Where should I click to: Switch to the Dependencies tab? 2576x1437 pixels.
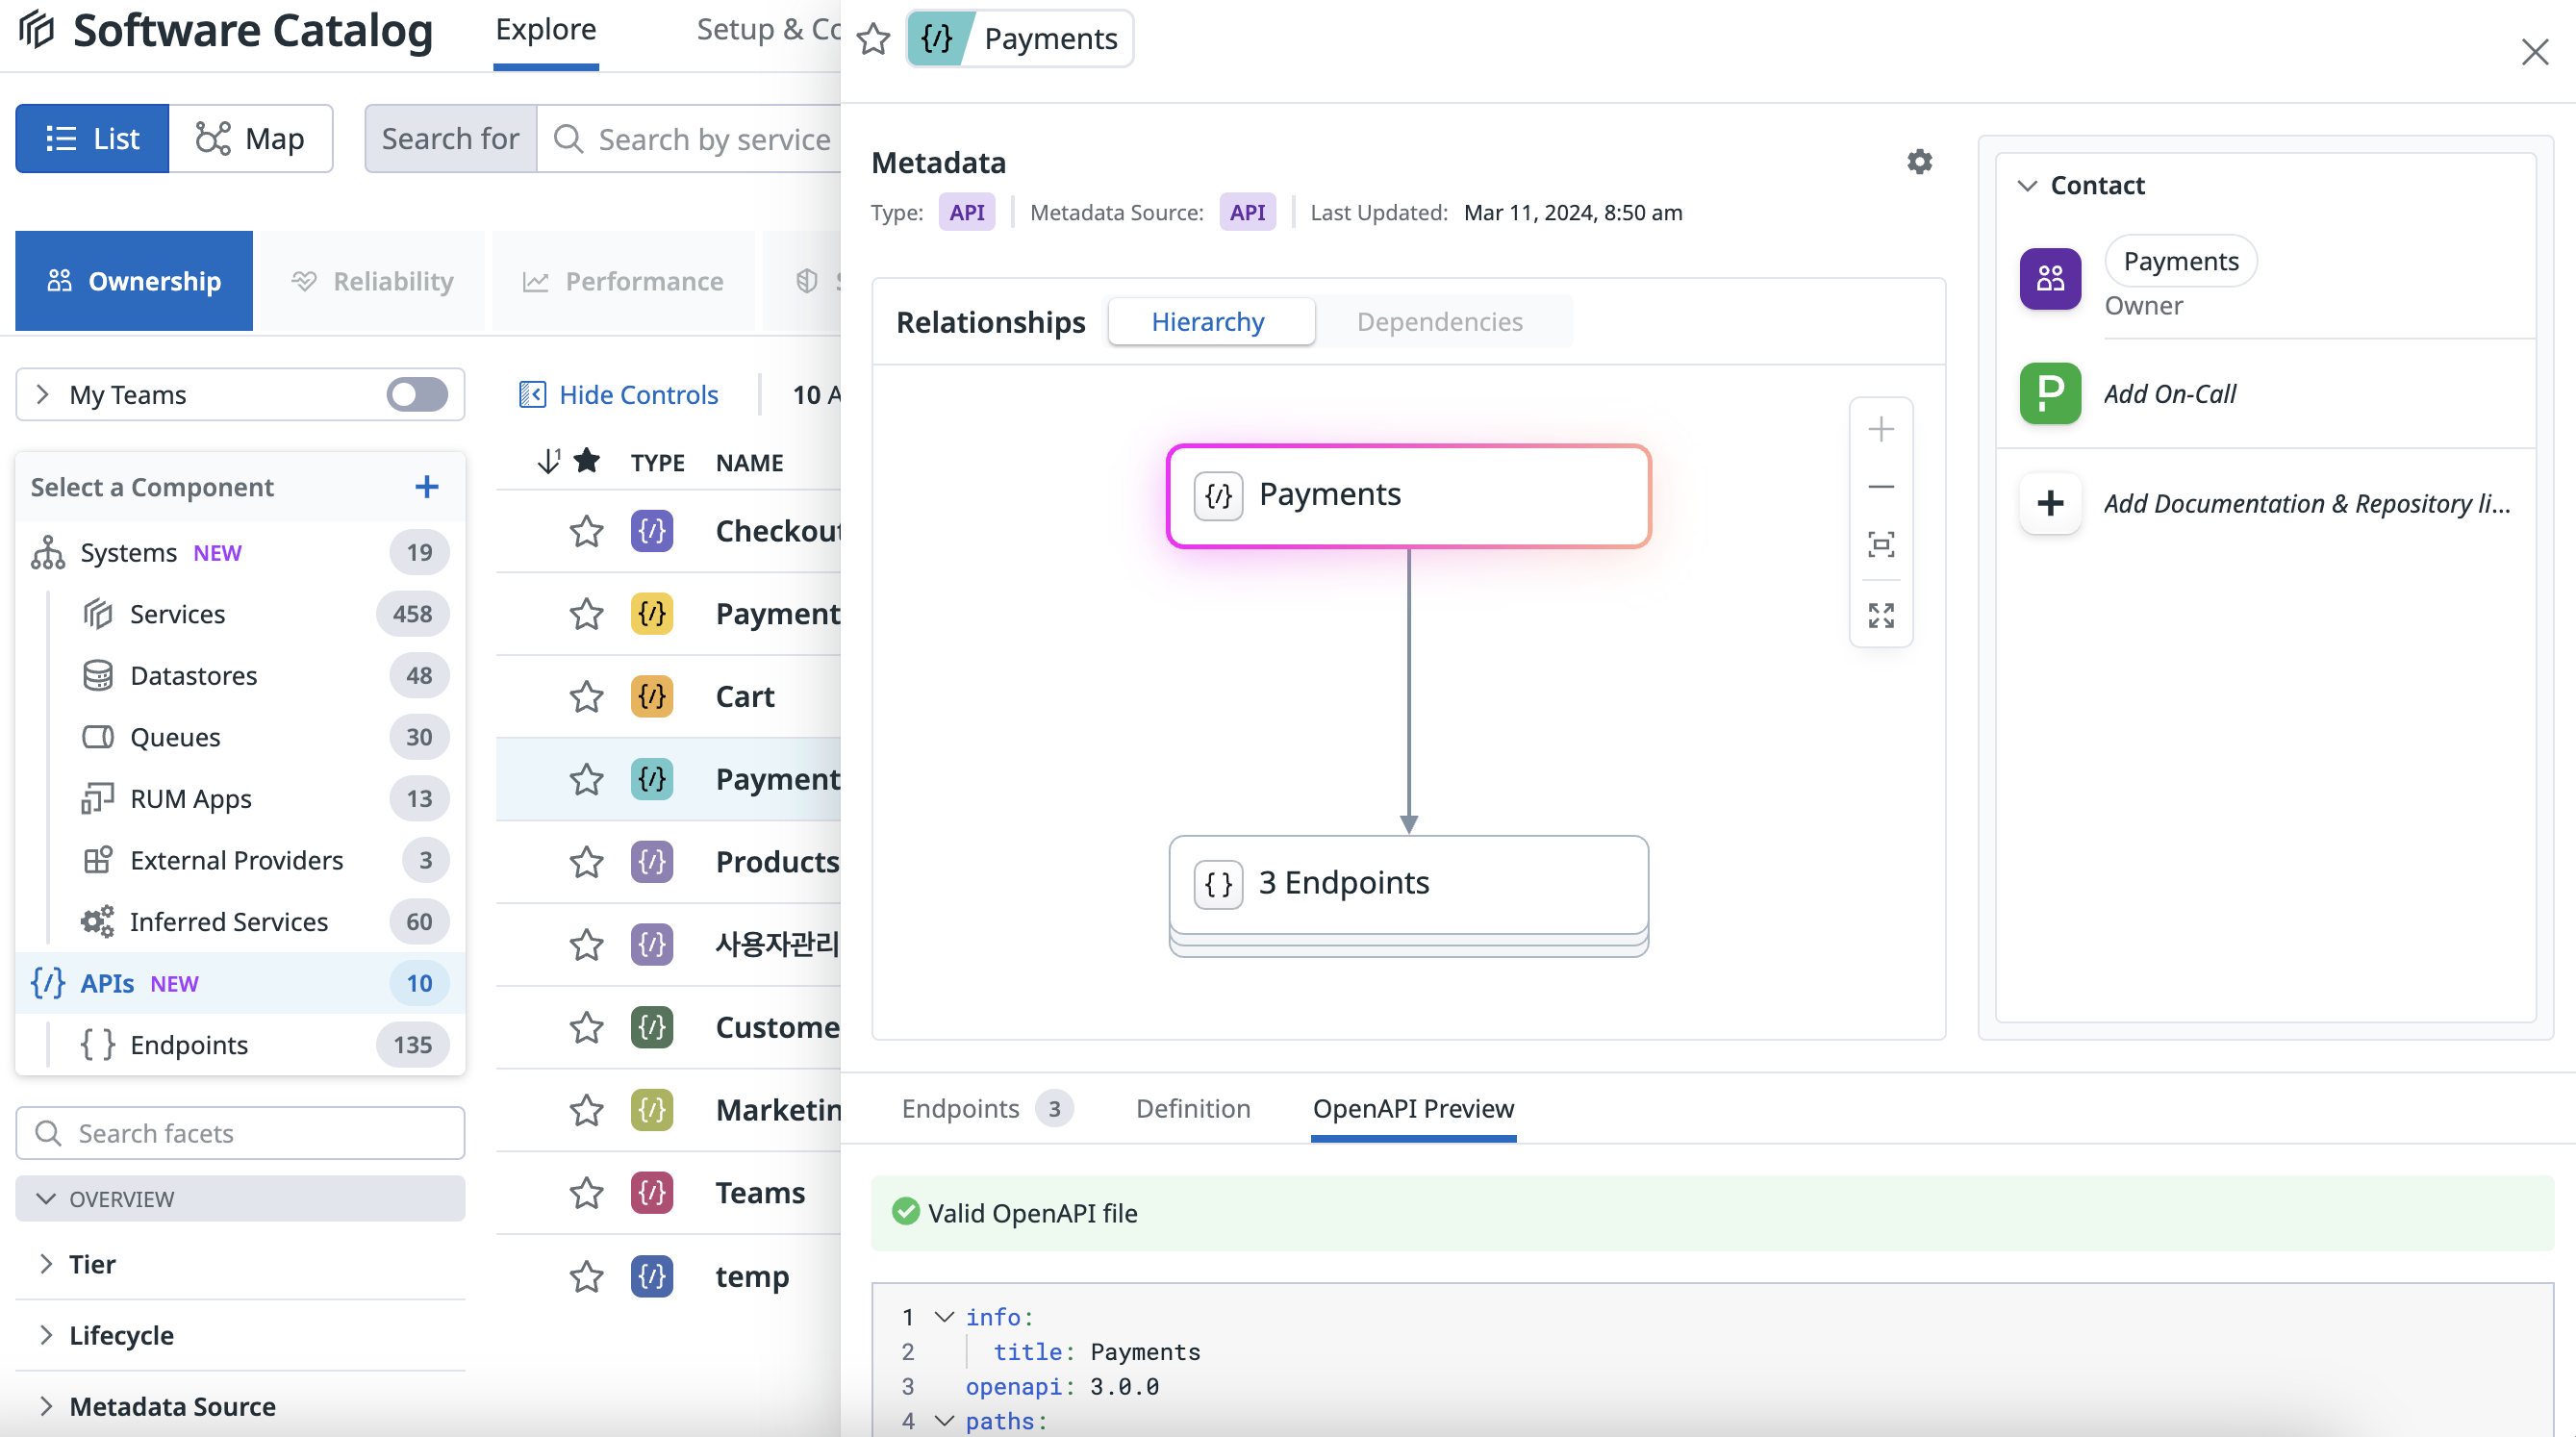pos(1439,322)
